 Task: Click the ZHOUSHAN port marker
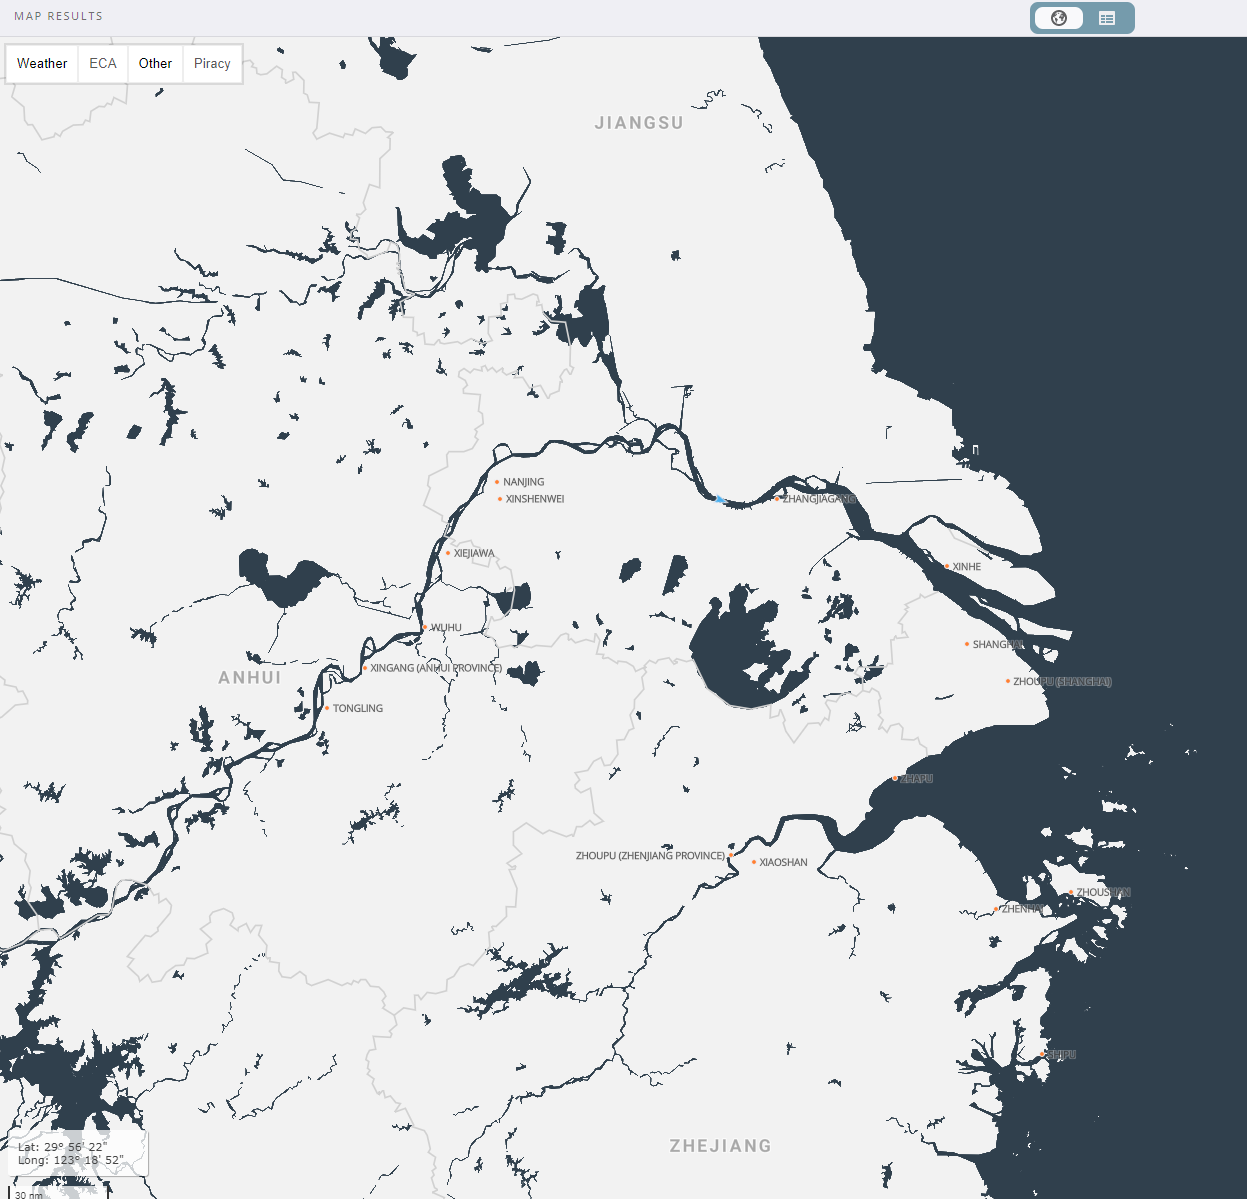(x=1070, y=891)
